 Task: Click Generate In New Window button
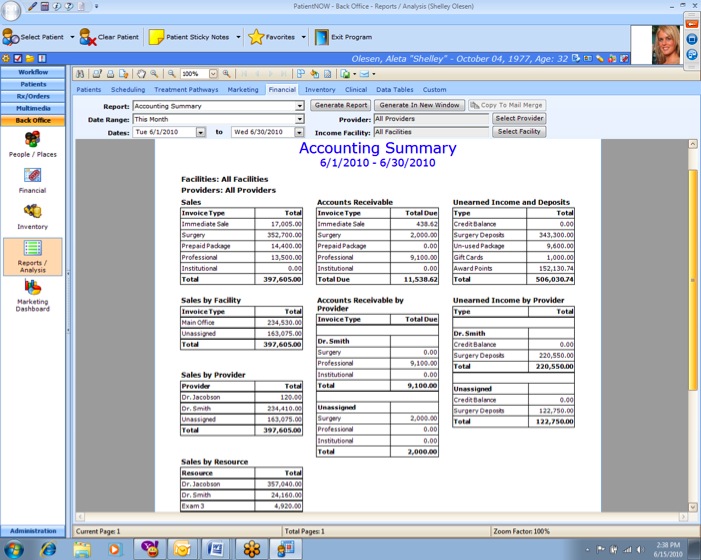point(419,105)
